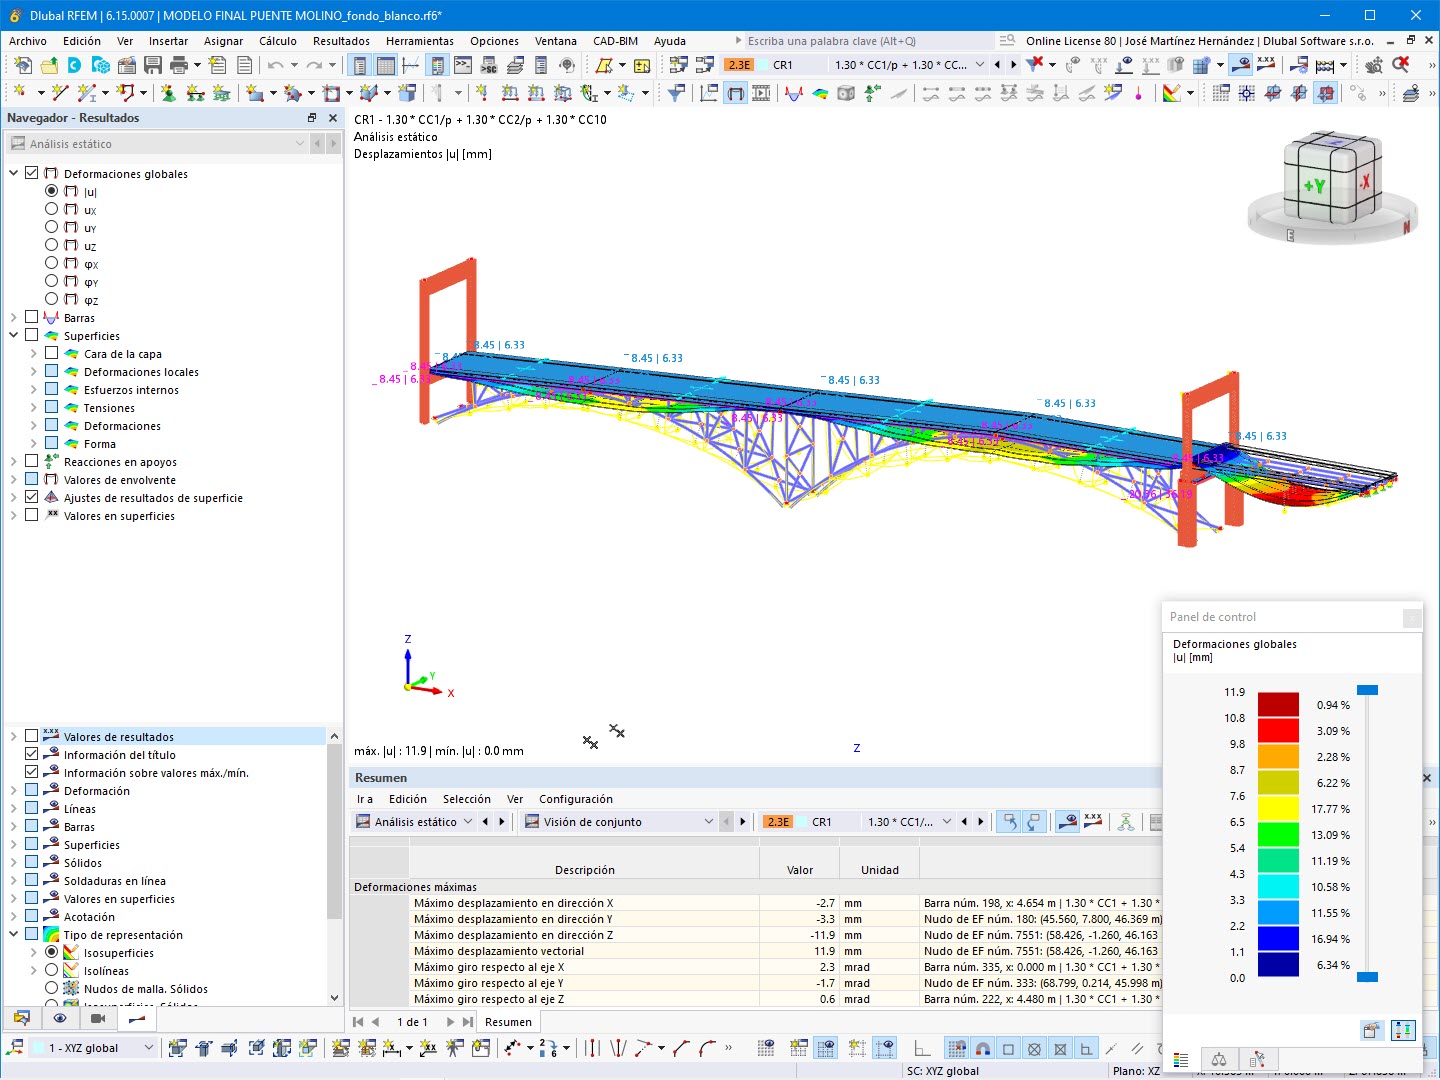Screen dimensions: 1440x1080
Task: Show deformation with the red frame icon
Action: pyautogui.click(x=736, y=93)
